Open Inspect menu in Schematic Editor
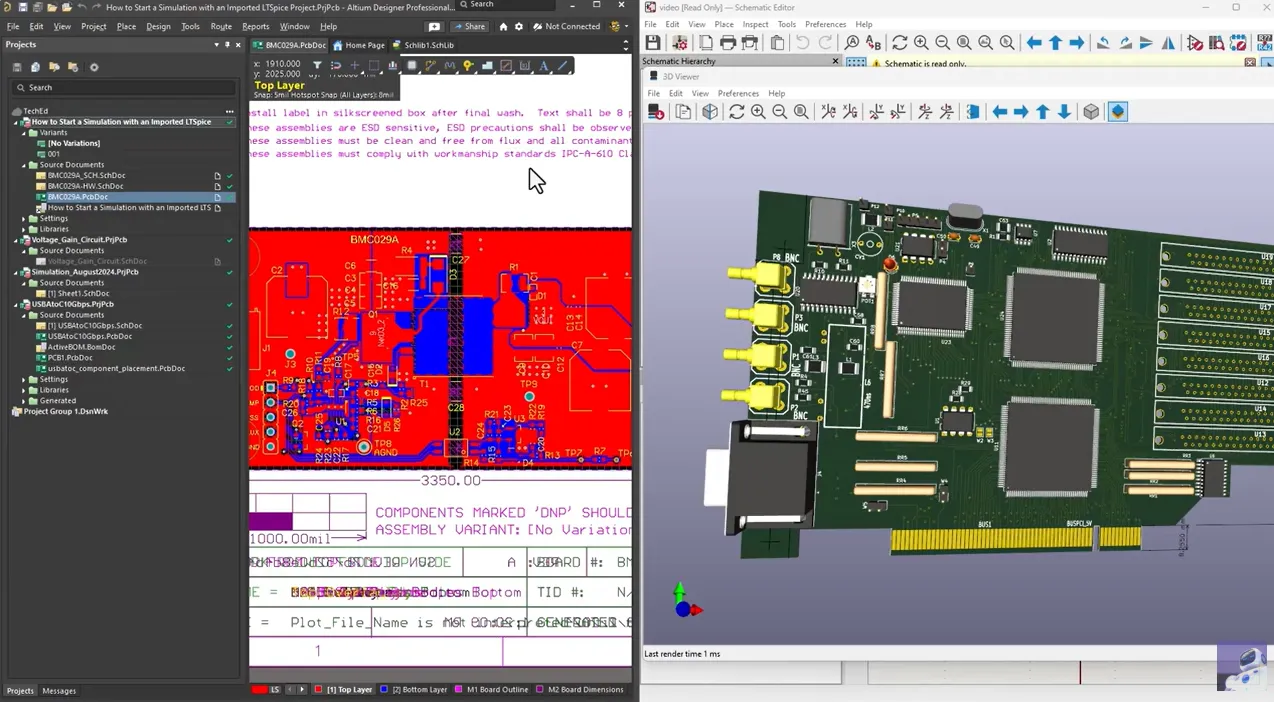Image resolution: width=1274 pixels, height=702 pixels. tap(755, 24)
